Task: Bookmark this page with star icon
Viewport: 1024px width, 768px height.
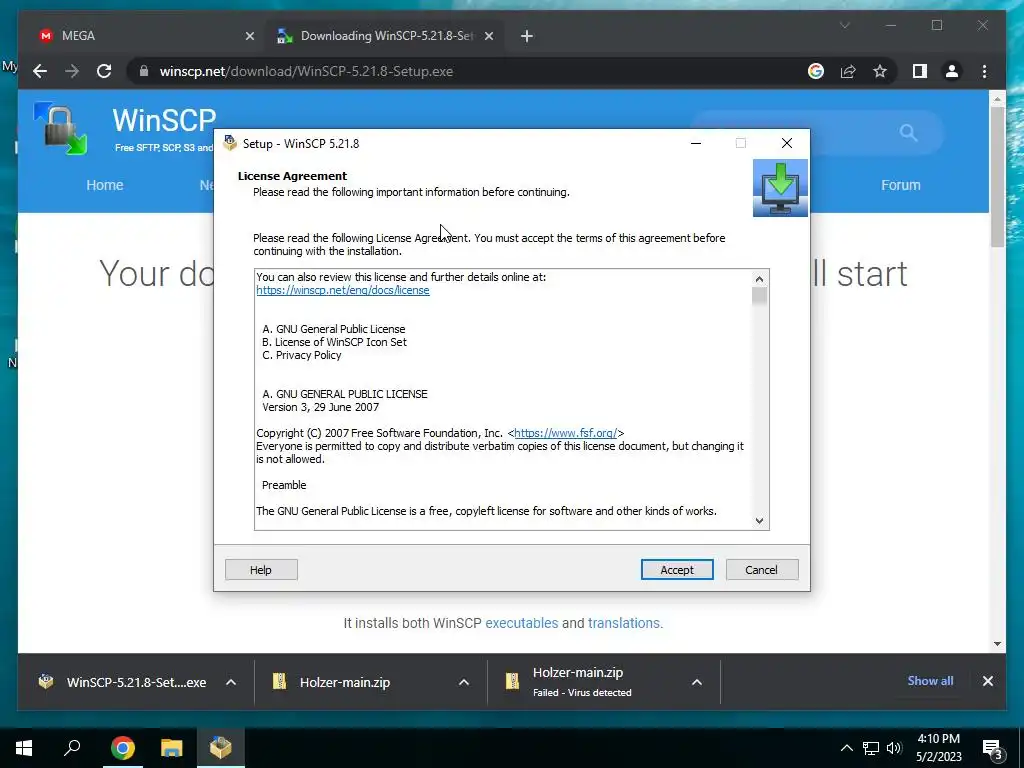Action: (880, 71)
